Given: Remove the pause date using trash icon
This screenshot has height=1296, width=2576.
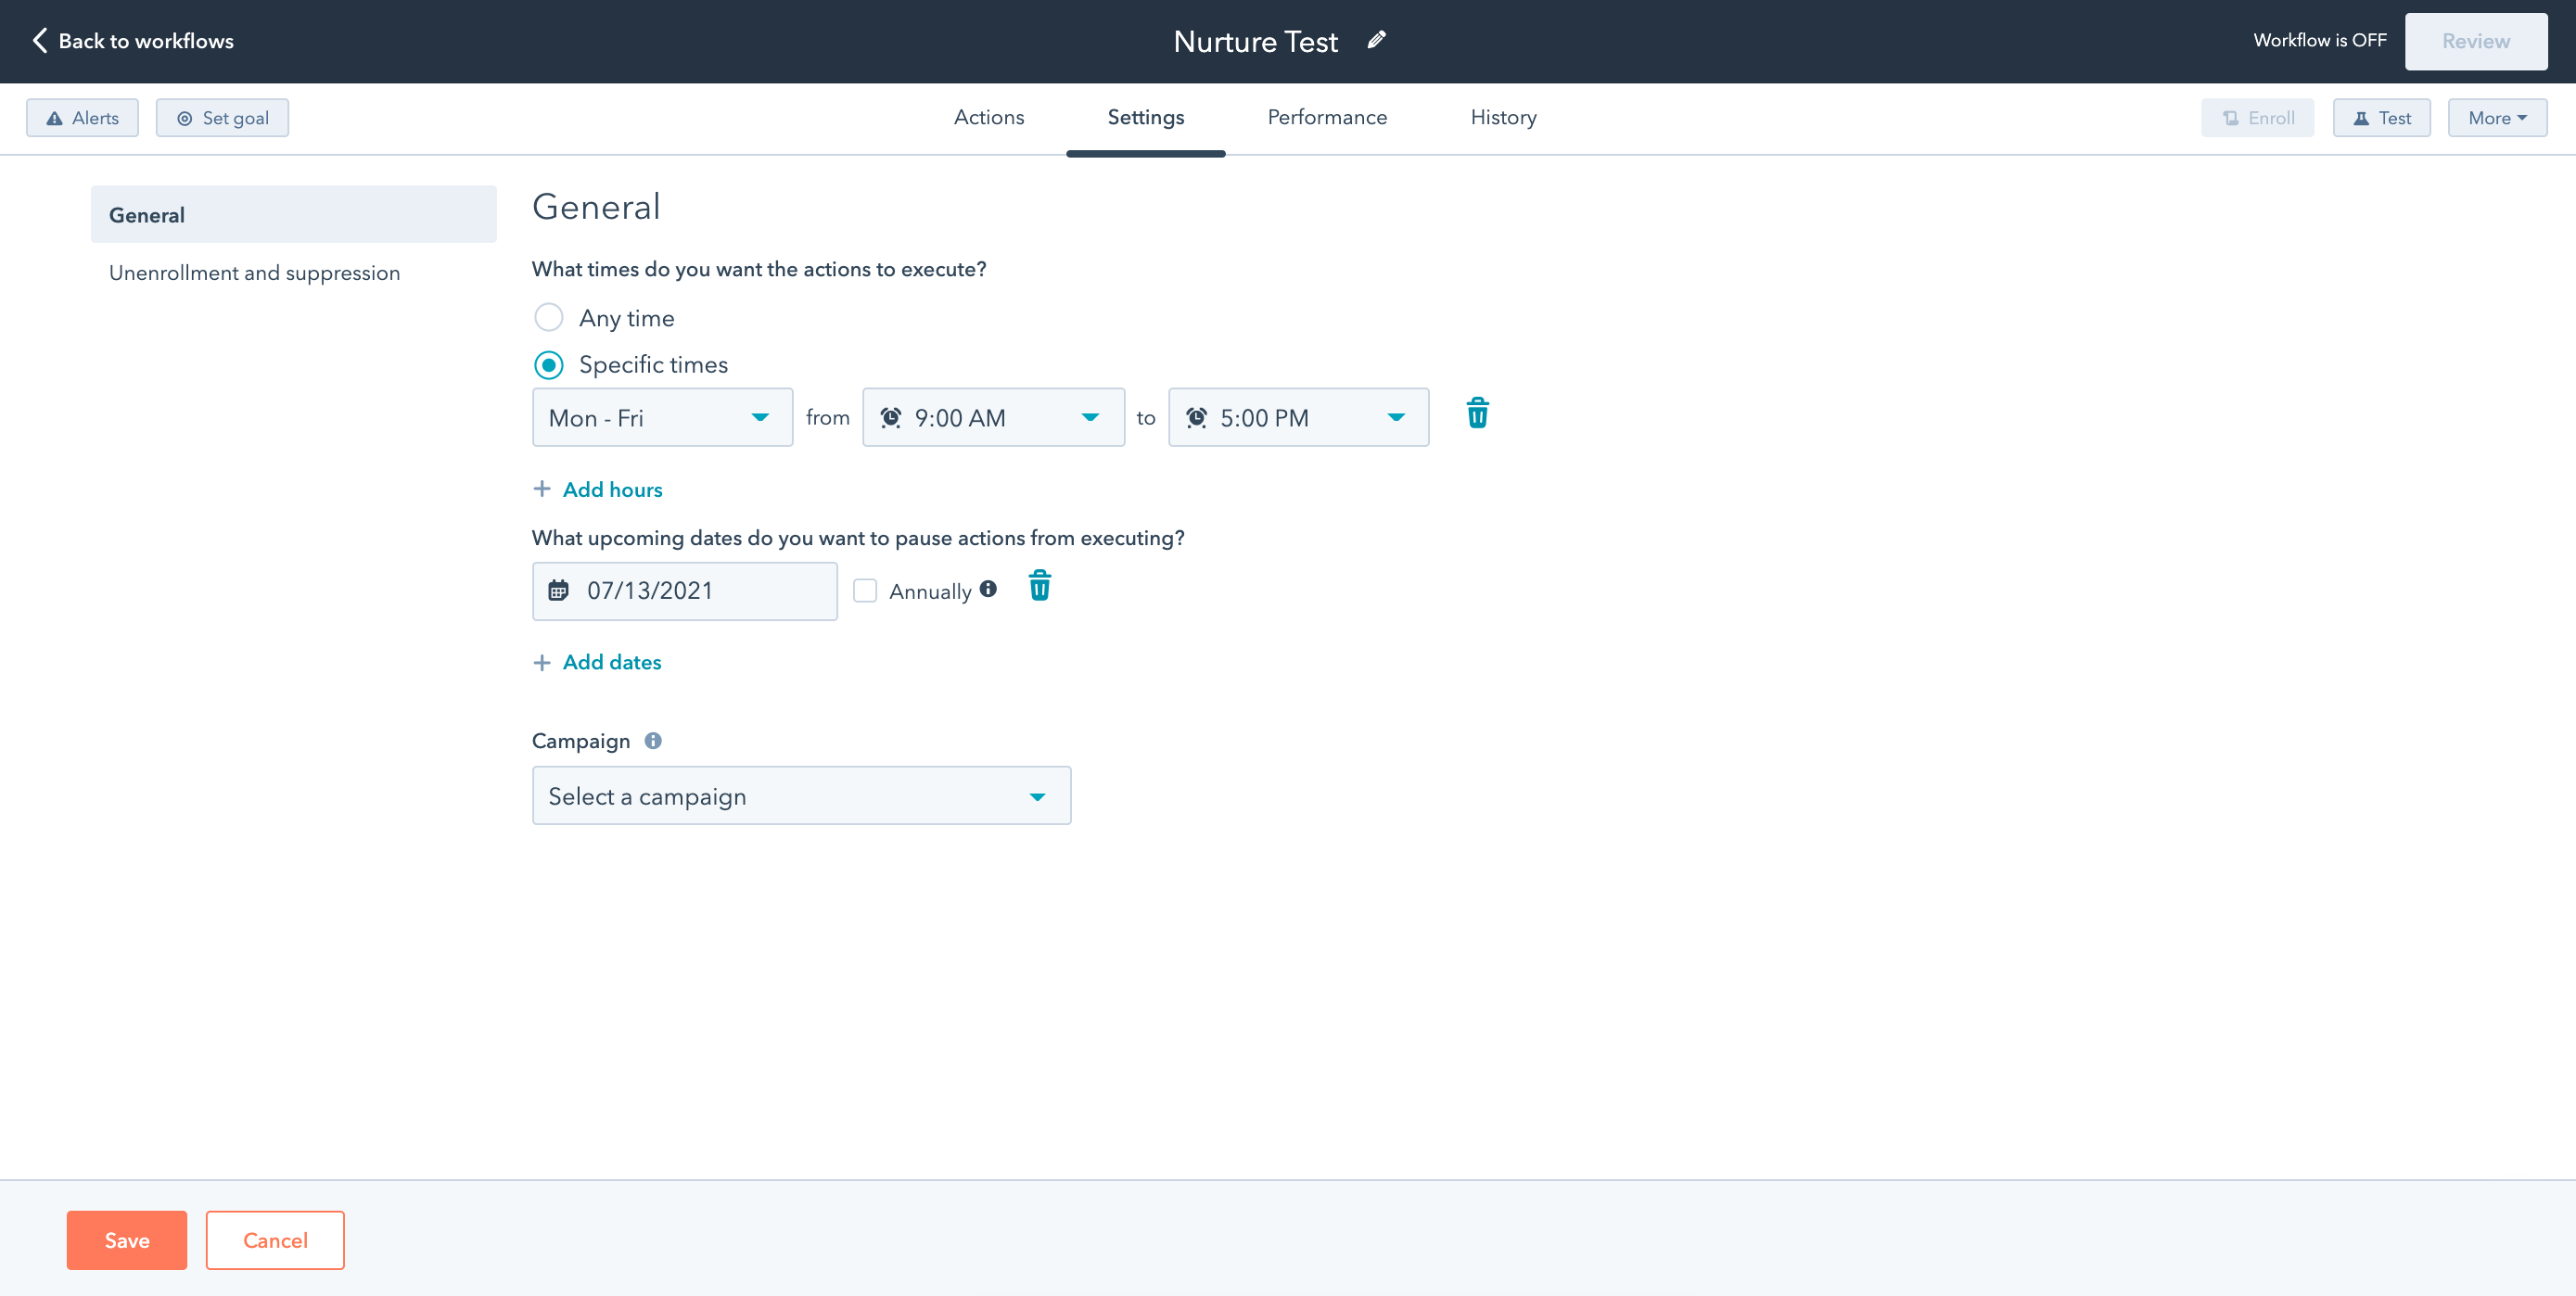Looking at the screenshot, I should (x=1039, y=587).
